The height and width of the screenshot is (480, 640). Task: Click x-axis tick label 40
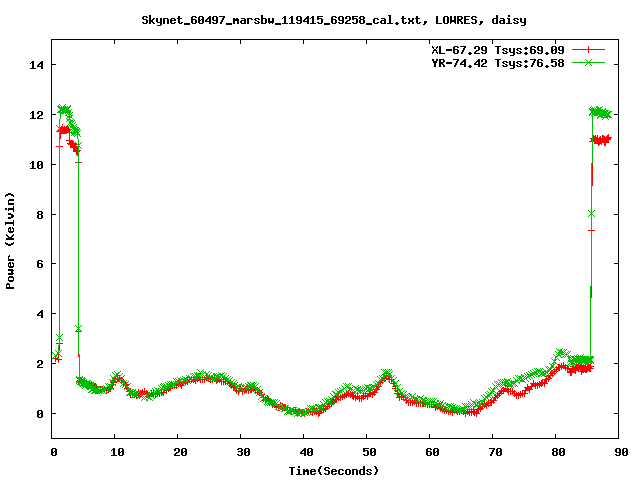[306, 452]
